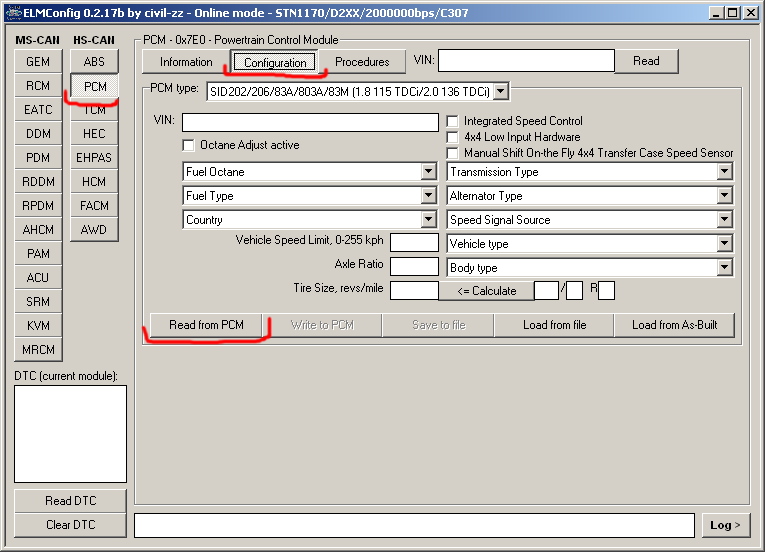765x552 pixels.
Task: Open the AWD module
Action: 94,229
